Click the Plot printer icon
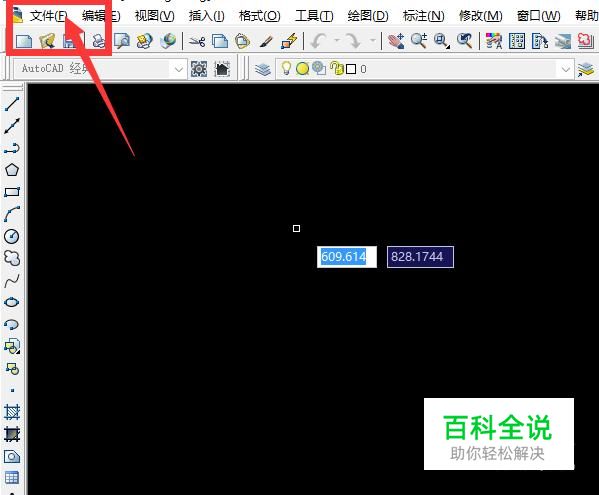 pyautogui.click(x=99, y=40)
